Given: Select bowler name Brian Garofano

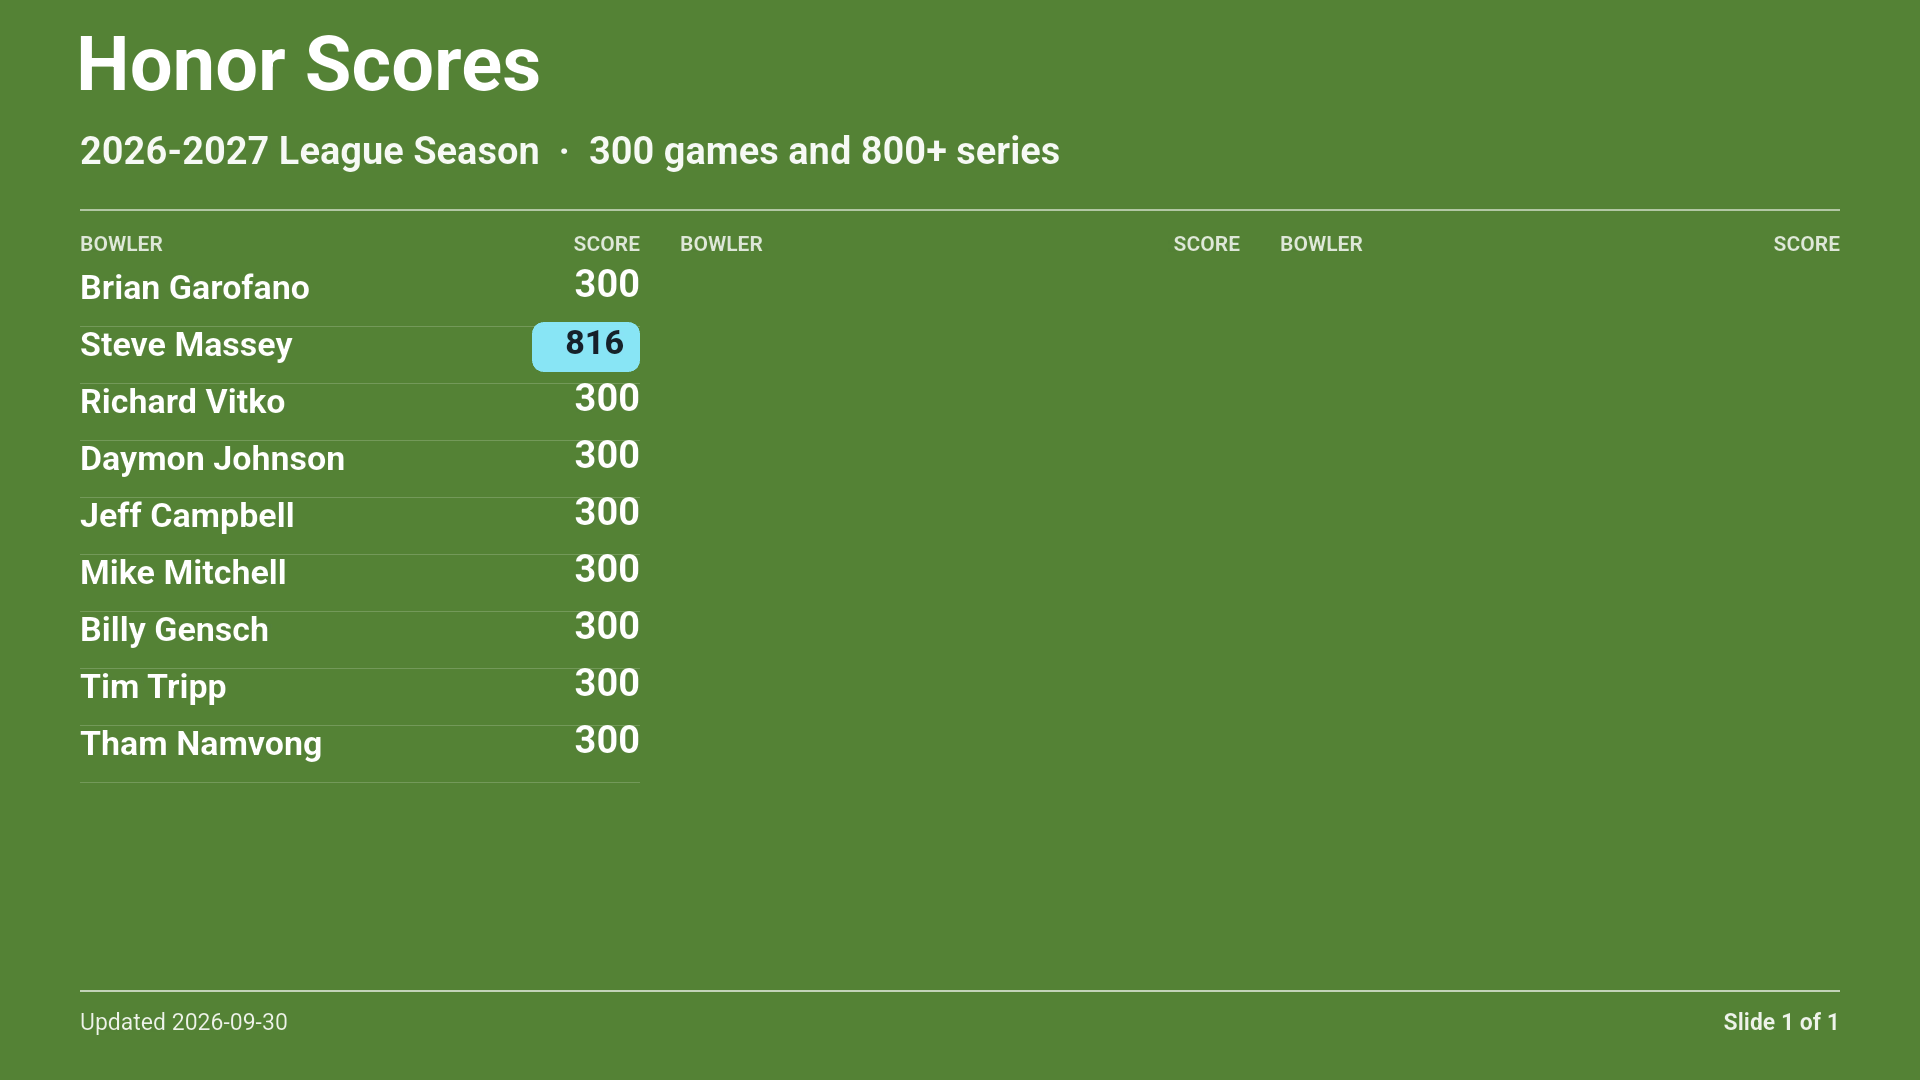Looking at the screenshot, I should (x=195, y=288).
